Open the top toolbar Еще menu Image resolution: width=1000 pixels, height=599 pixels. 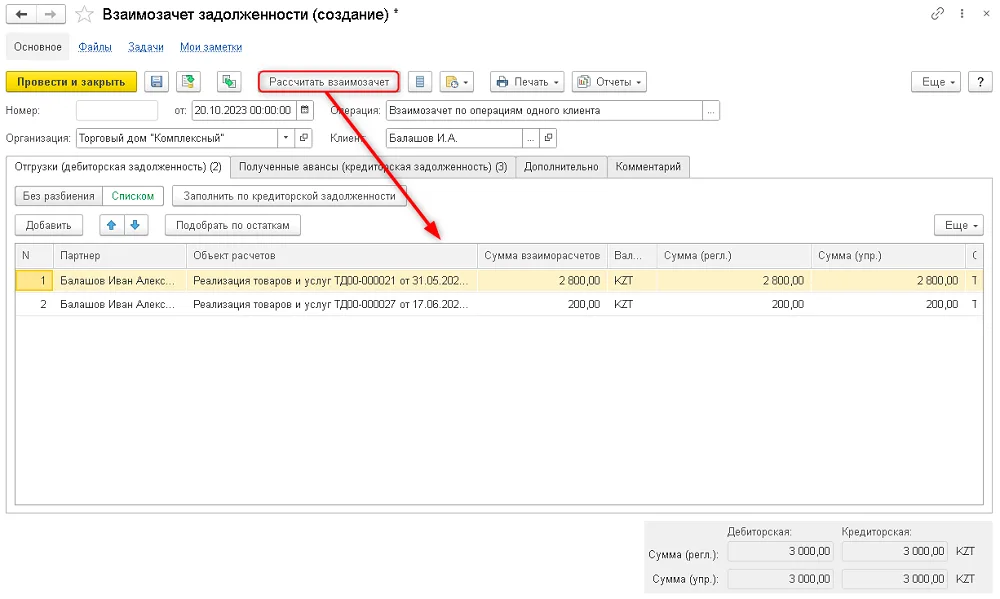pyautogui.click(x=936, y=82)
